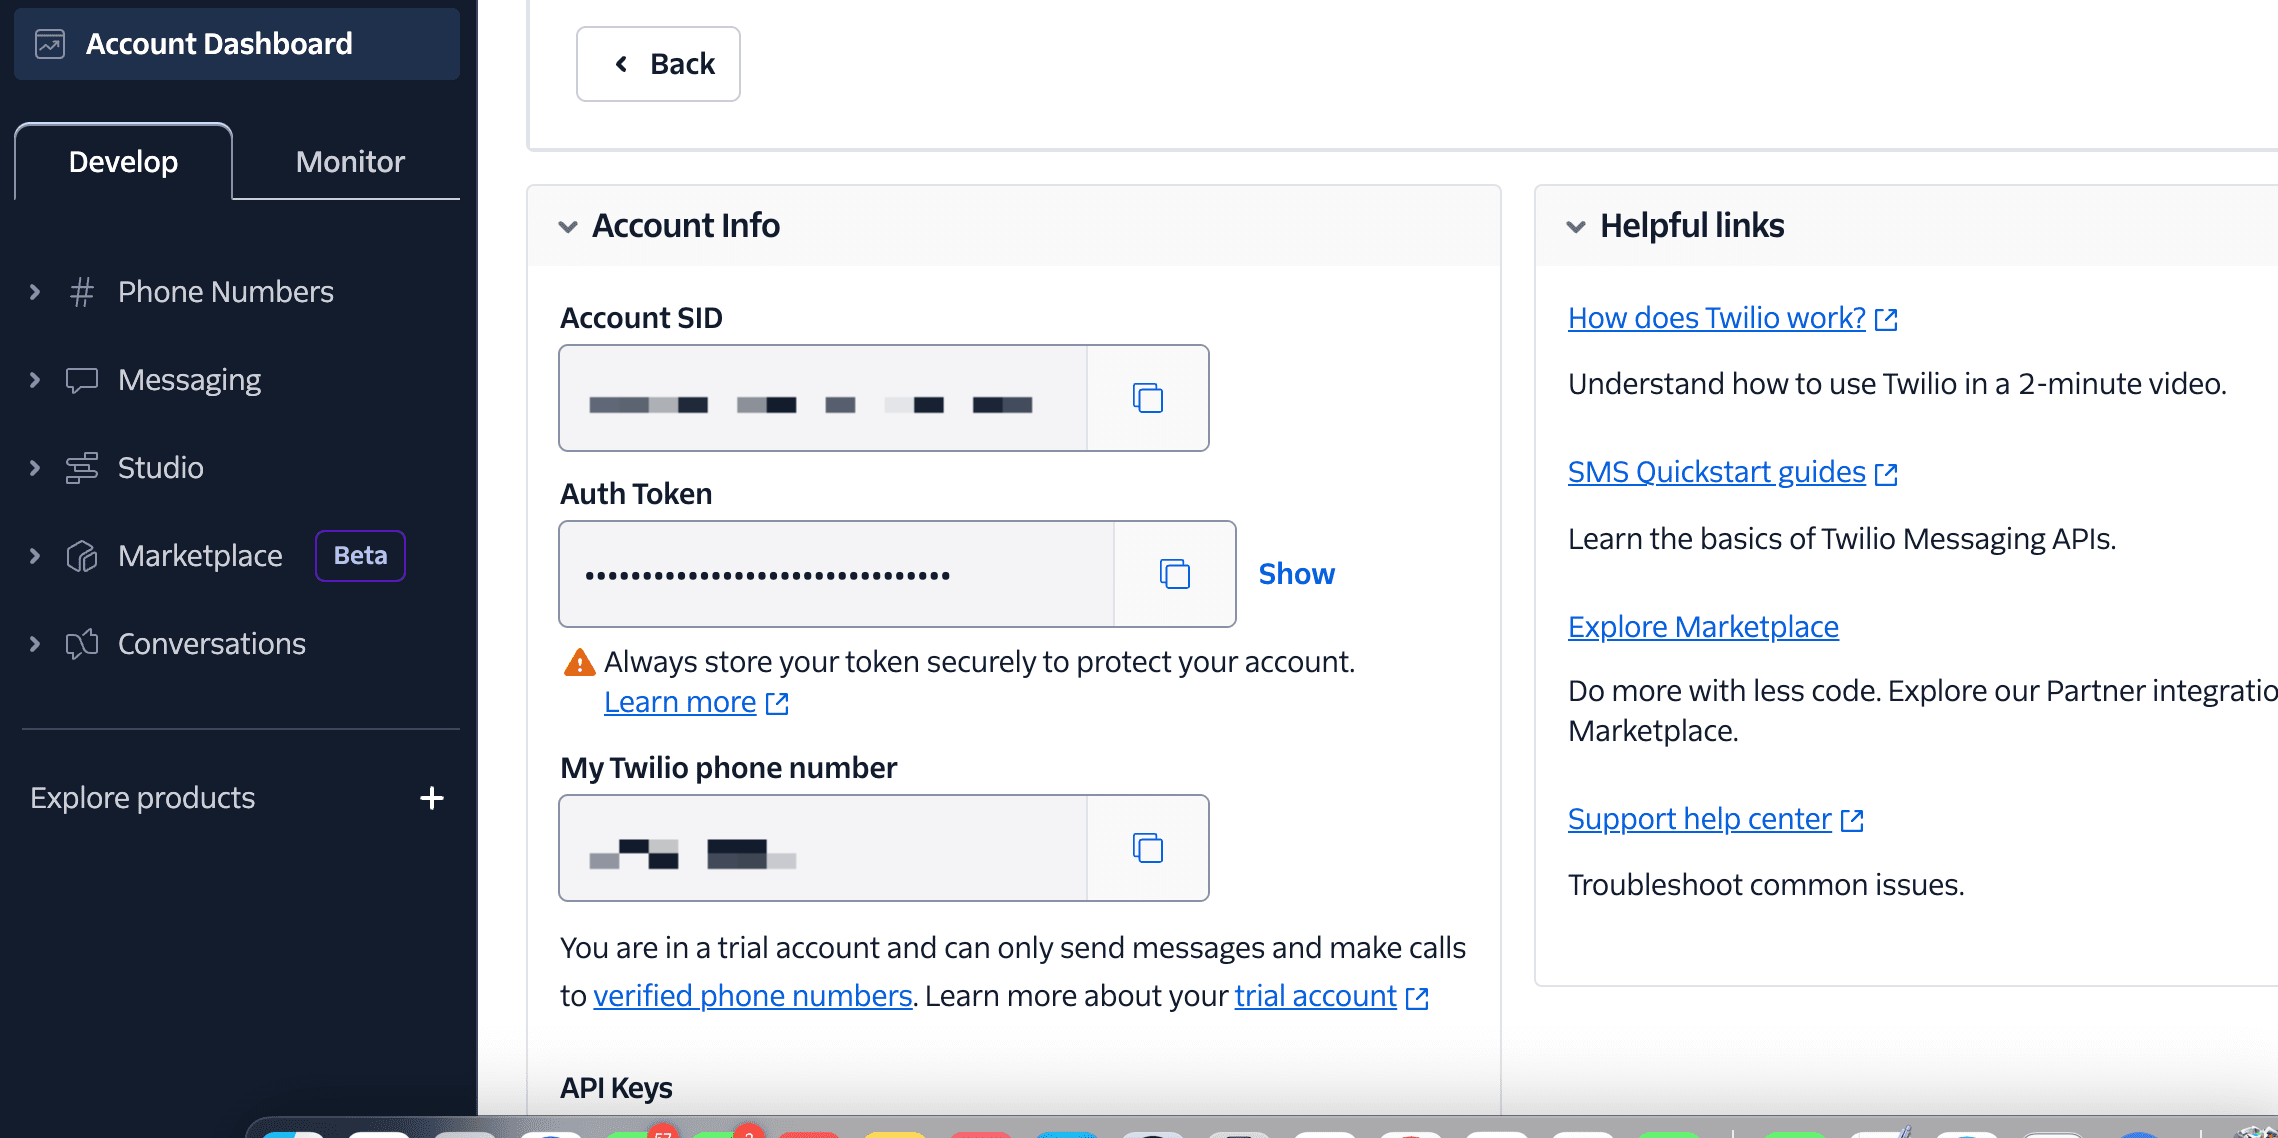Screen dimensions: 2278x1138
Task: Collapse the Account Info section
Action: (x=568, y=227)
